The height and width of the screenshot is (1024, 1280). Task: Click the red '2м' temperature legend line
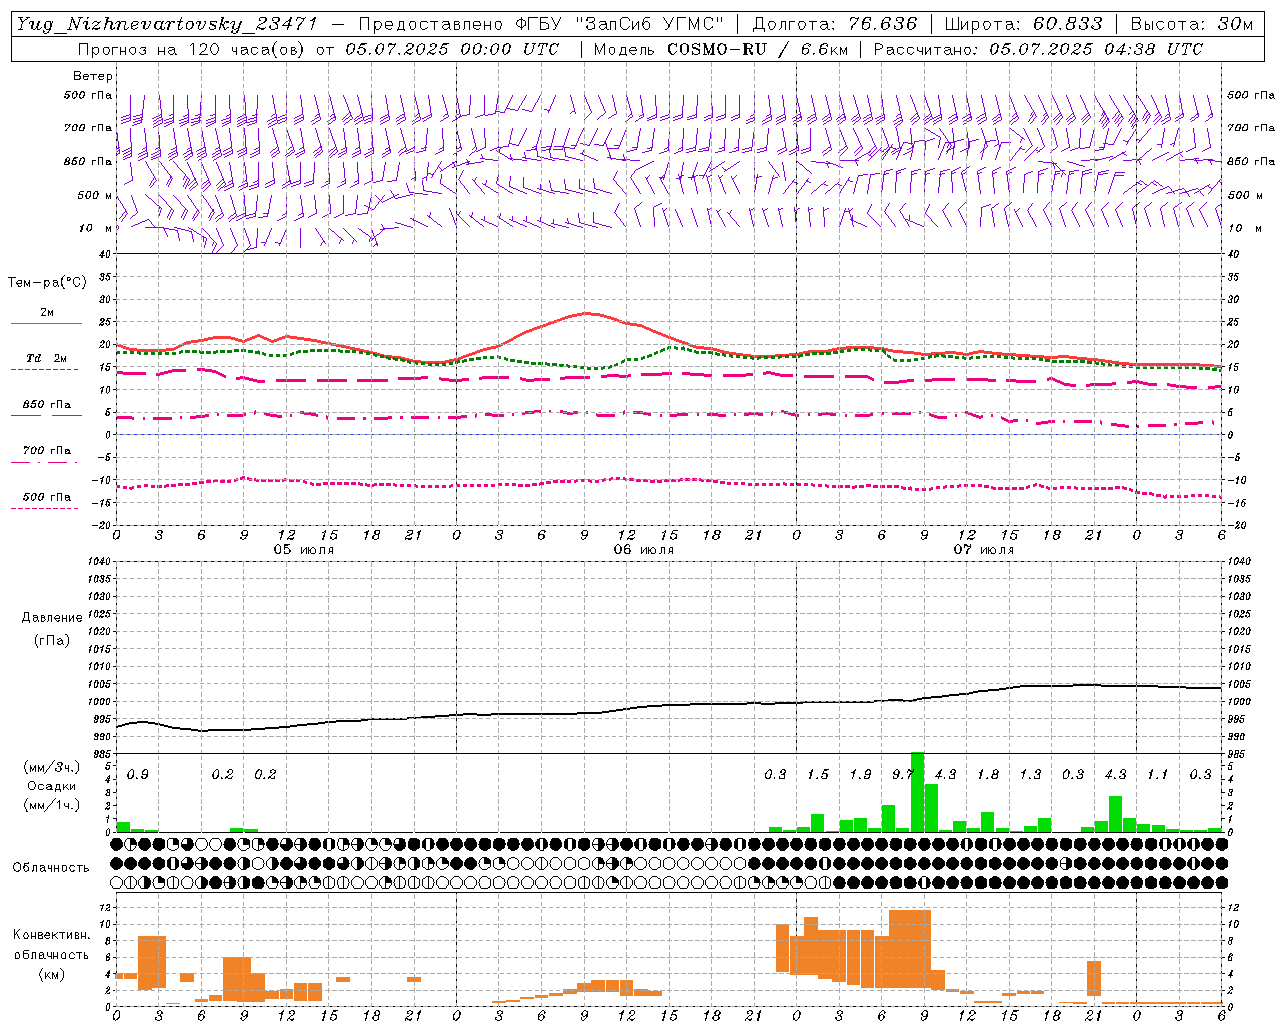click(46, 323)
